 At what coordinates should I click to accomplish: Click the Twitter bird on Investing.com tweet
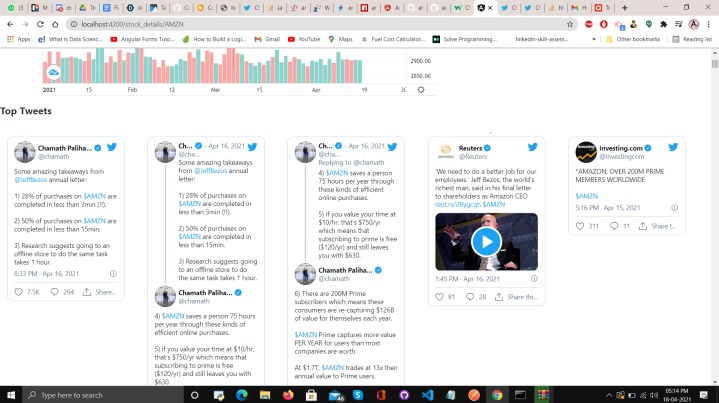[673, 147]
